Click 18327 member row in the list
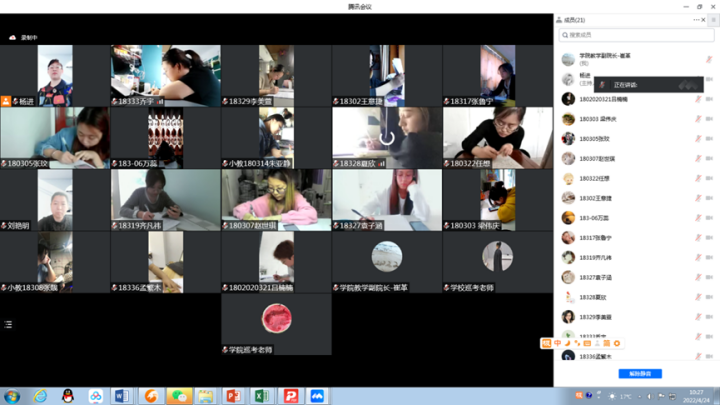 tap(636, 277)
